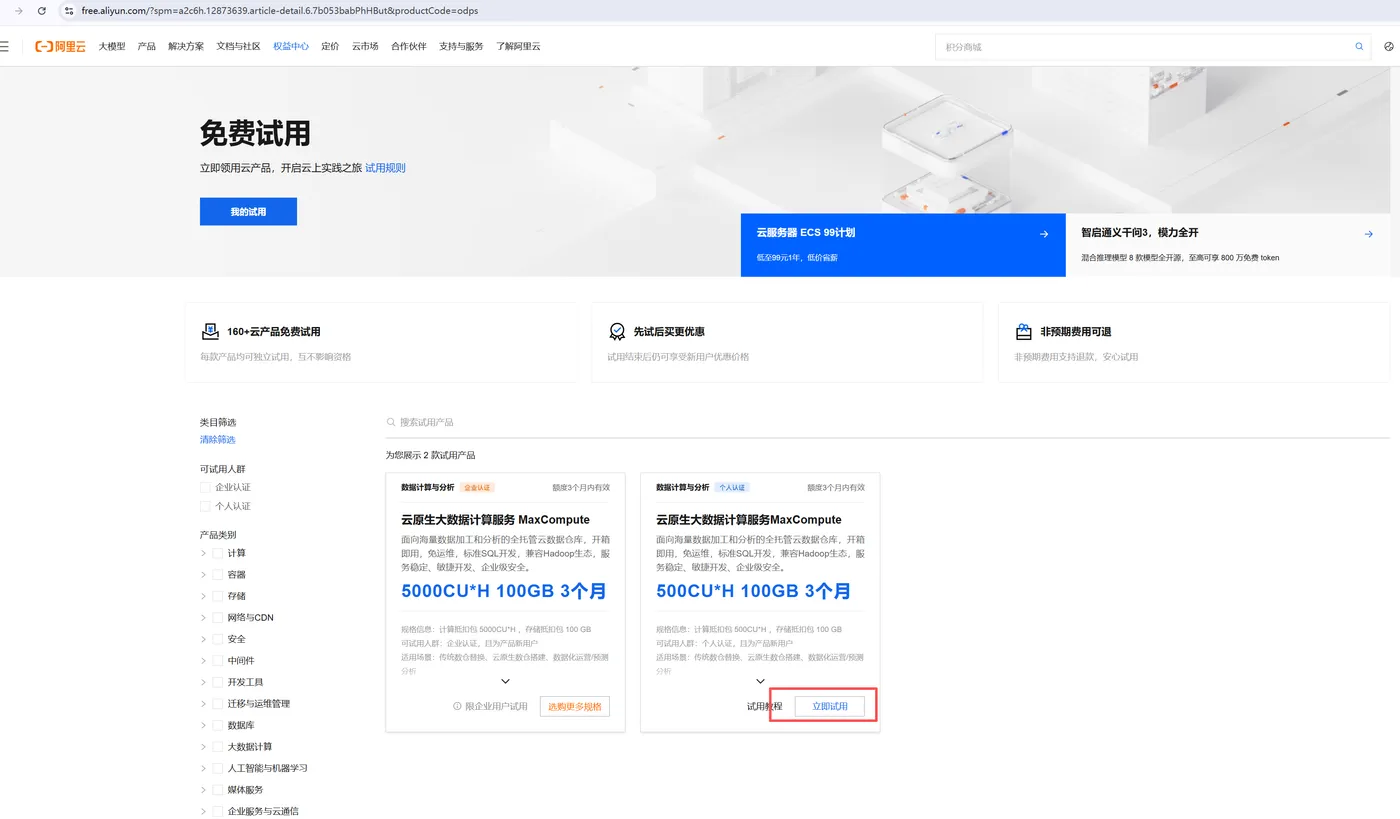Viewport: 1400px width, 819px height.
Task: Check the 计算 category checkbox
Action: 218,553
